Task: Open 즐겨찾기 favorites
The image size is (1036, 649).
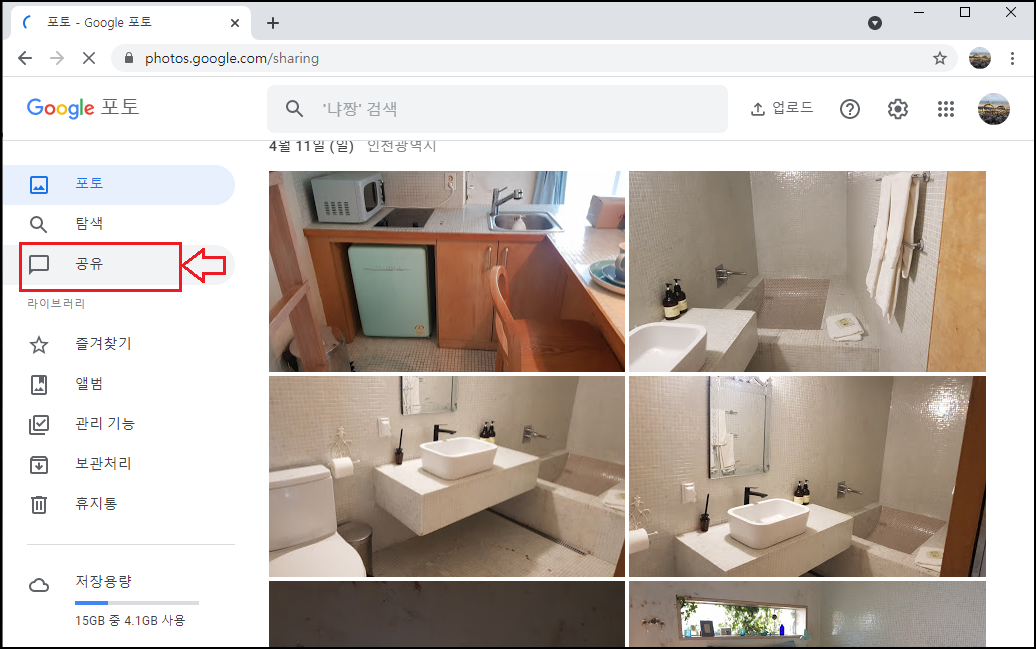Action: click(119, 344)
